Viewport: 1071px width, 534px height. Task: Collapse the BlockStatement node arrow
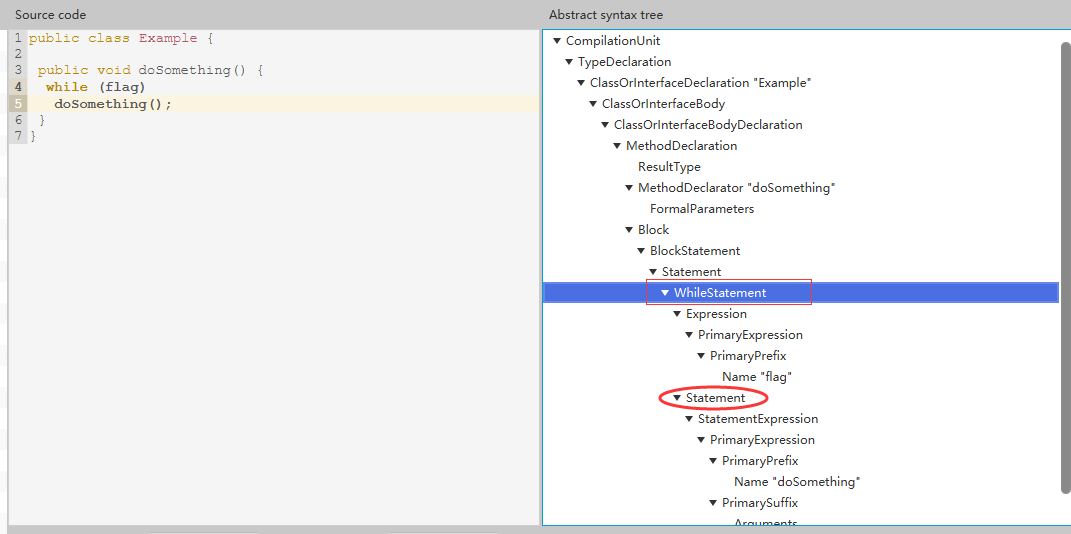pyautogui.click(x=640, y=251)
